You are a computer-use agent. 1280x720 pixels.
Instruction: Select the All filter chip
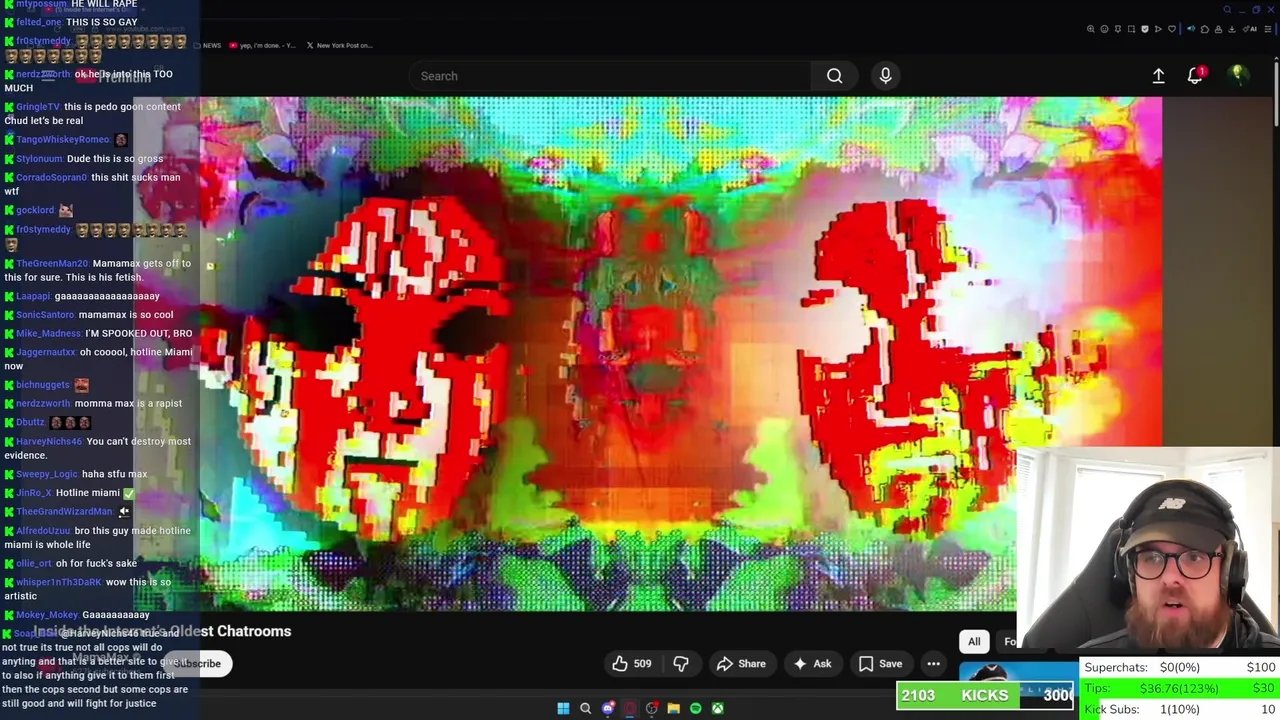coord(974,642)
